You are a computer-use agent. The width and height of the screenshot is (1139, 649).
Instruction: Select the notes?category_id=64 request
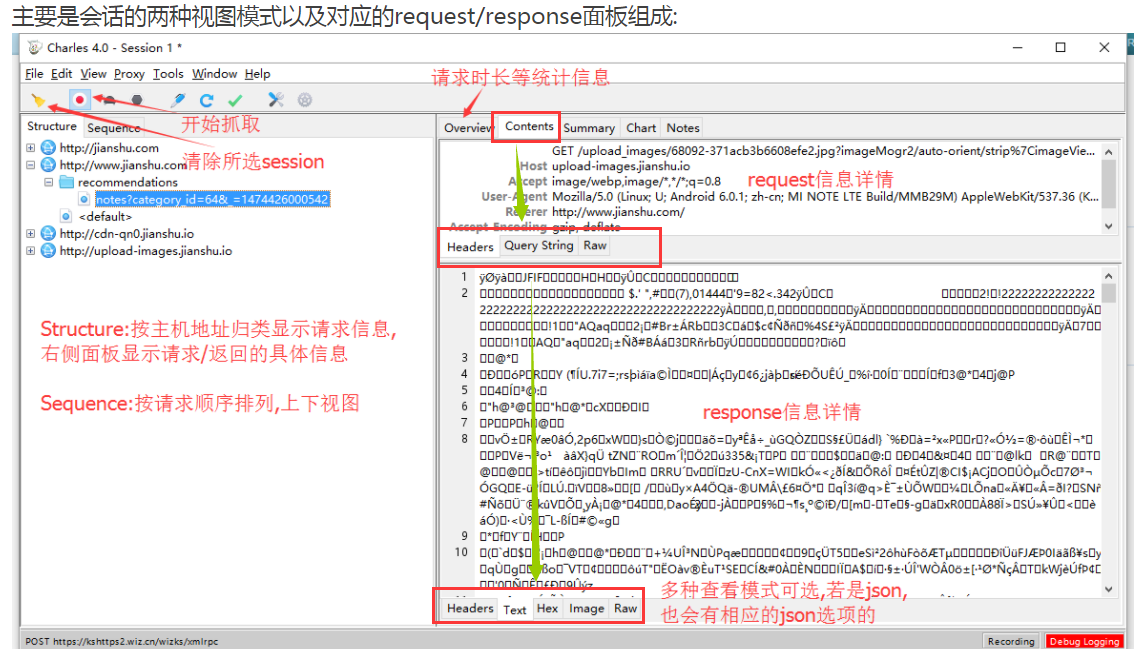tap(212, 199)
